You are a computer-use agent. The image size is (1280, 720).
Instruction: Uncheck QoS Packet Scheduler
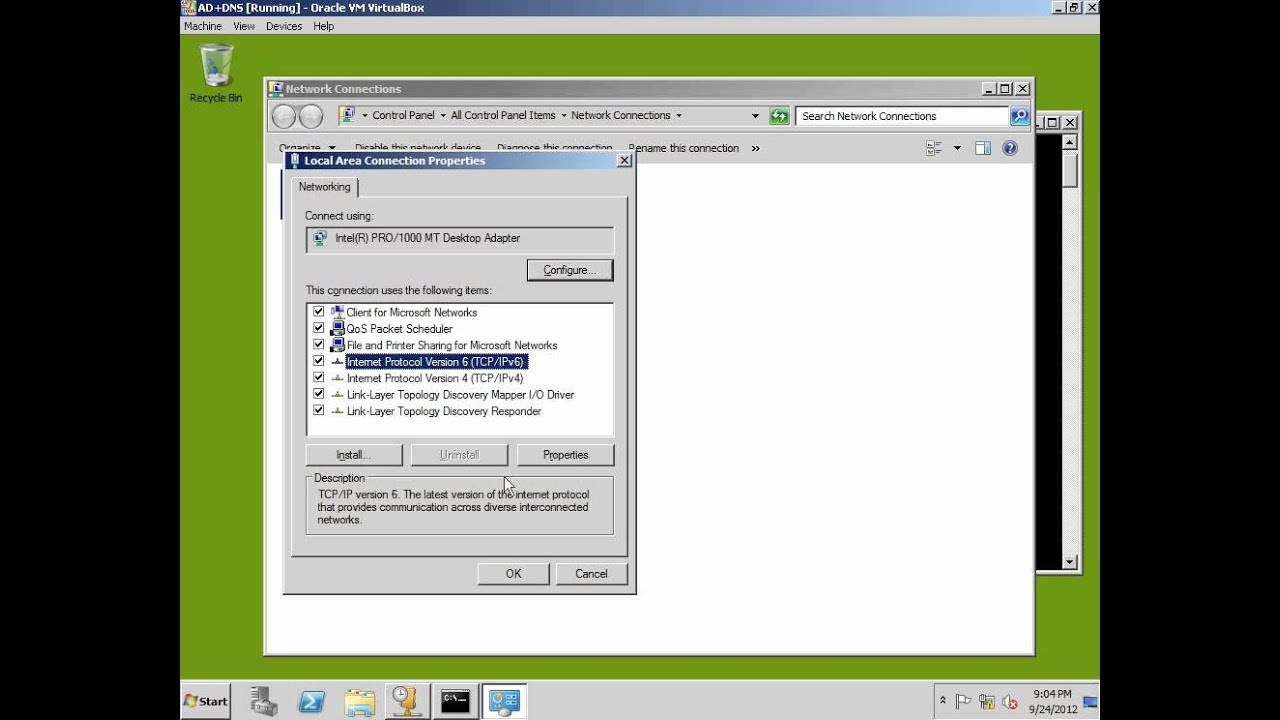319,328
